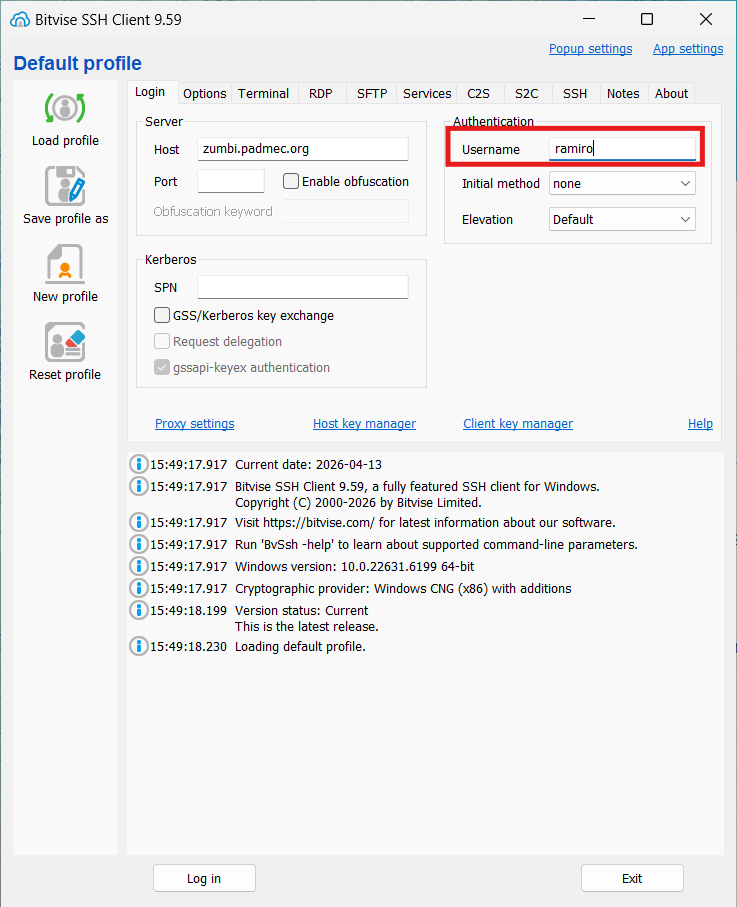Open App settings link
This screenshot has height=907, width=737.
688,49
